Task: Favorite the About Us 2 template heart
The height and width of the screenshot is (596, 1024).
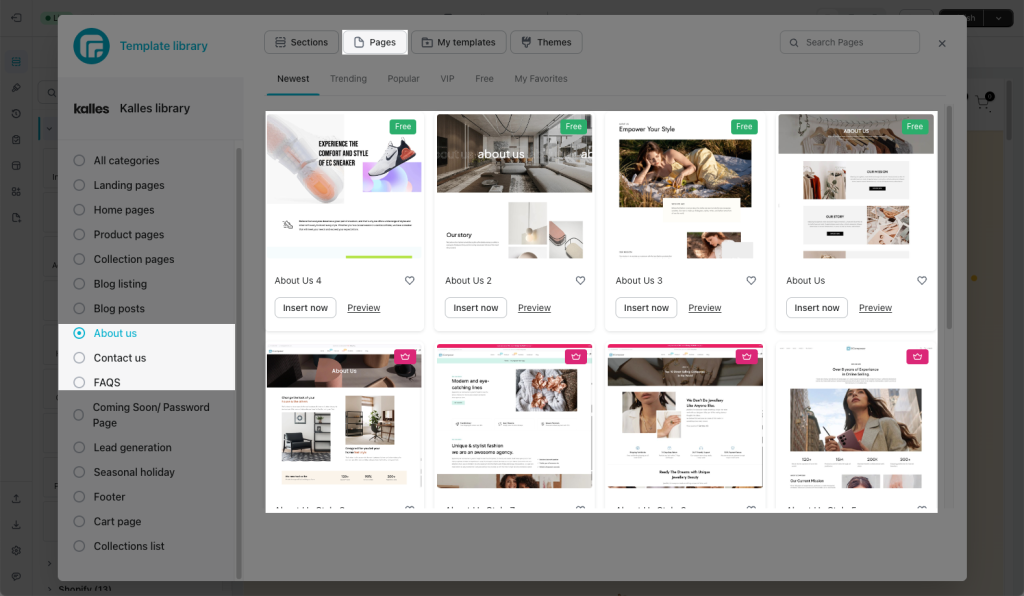Action: click(x=580, y=281)
